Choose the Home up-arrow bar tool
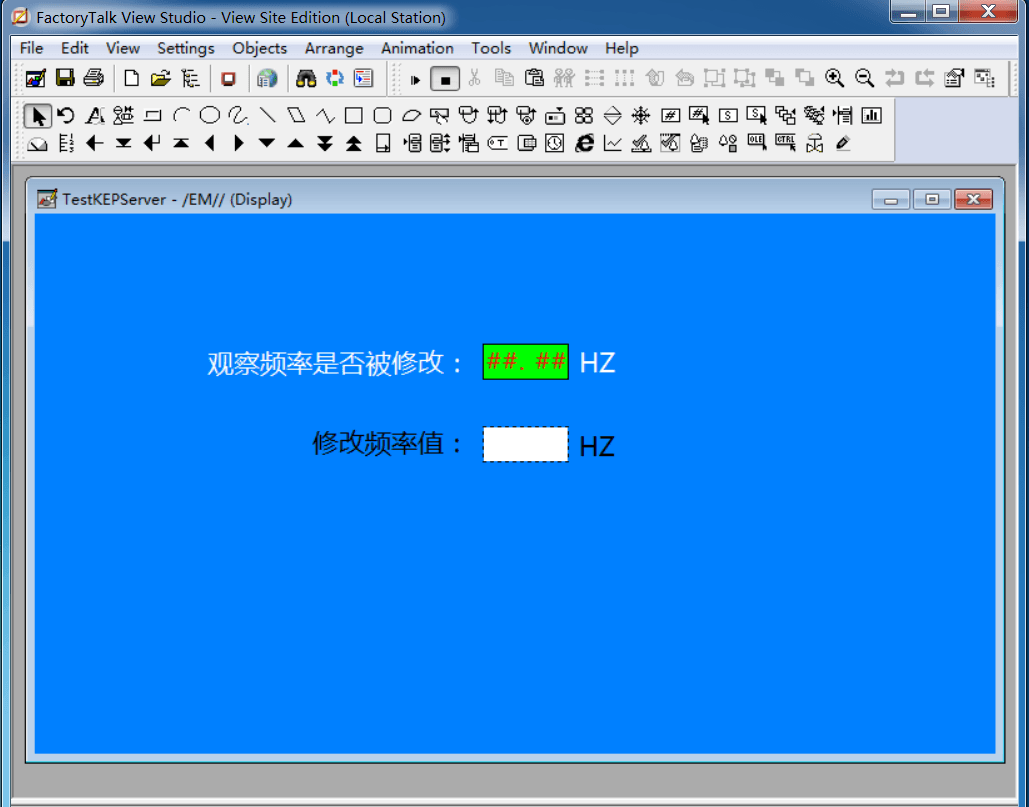Screen dimensions: 1029x807 [181, 144]
